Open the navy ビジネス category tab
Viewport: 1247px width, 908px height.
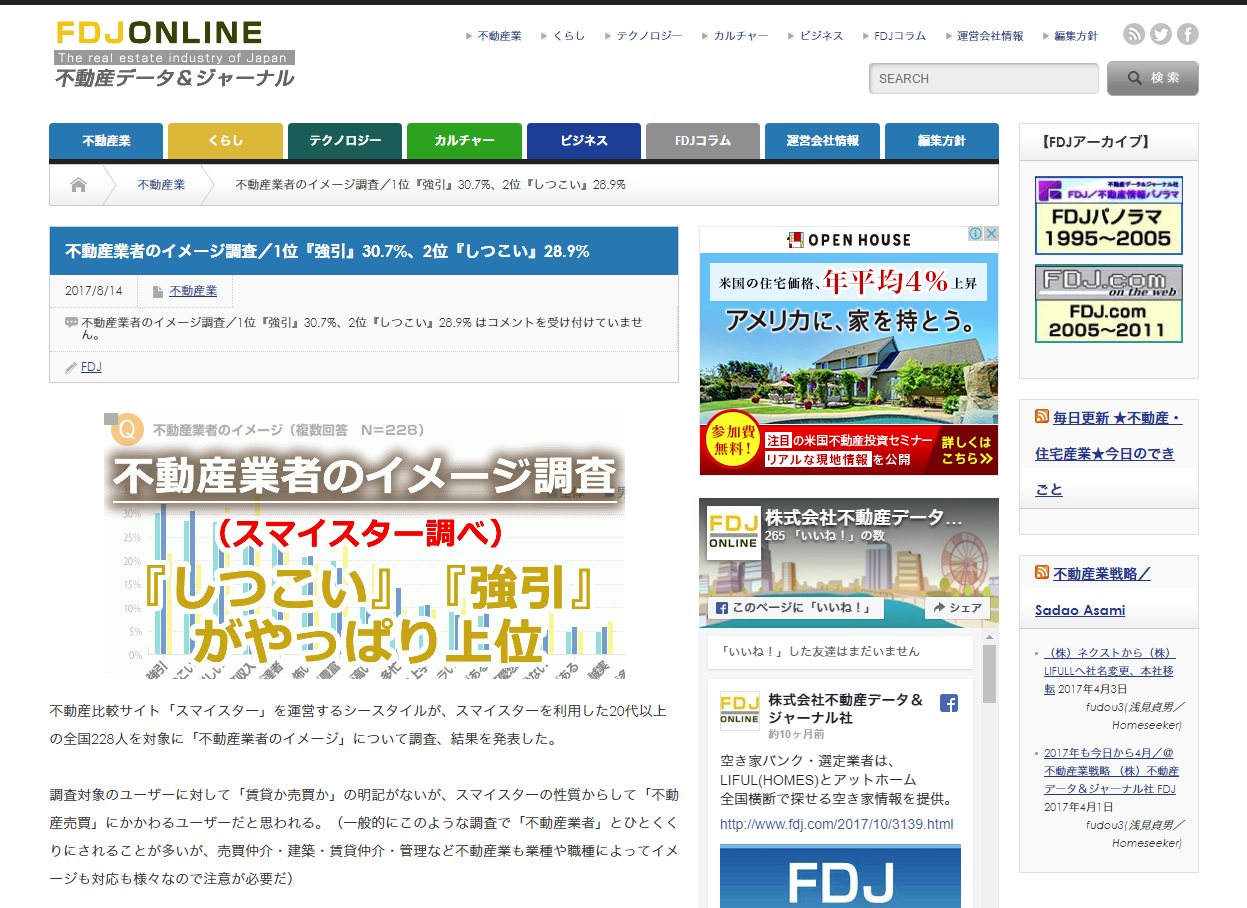coord(584,141)
